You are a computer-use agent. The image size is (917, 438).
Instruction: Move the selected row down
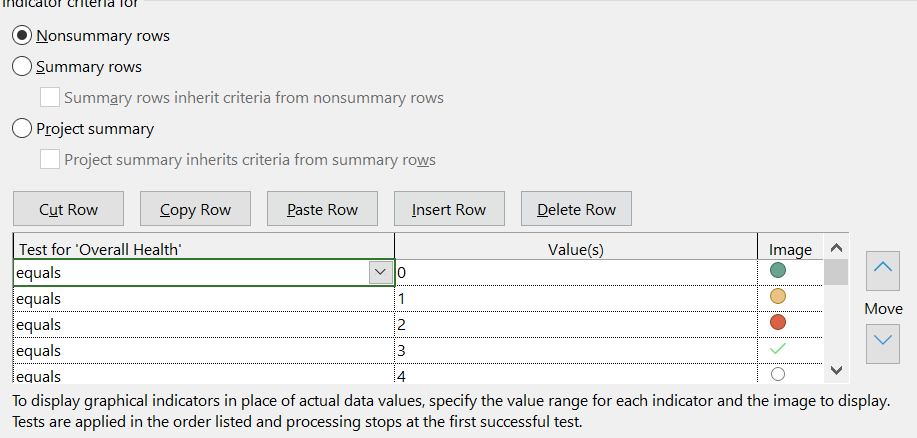click(884, 341)
